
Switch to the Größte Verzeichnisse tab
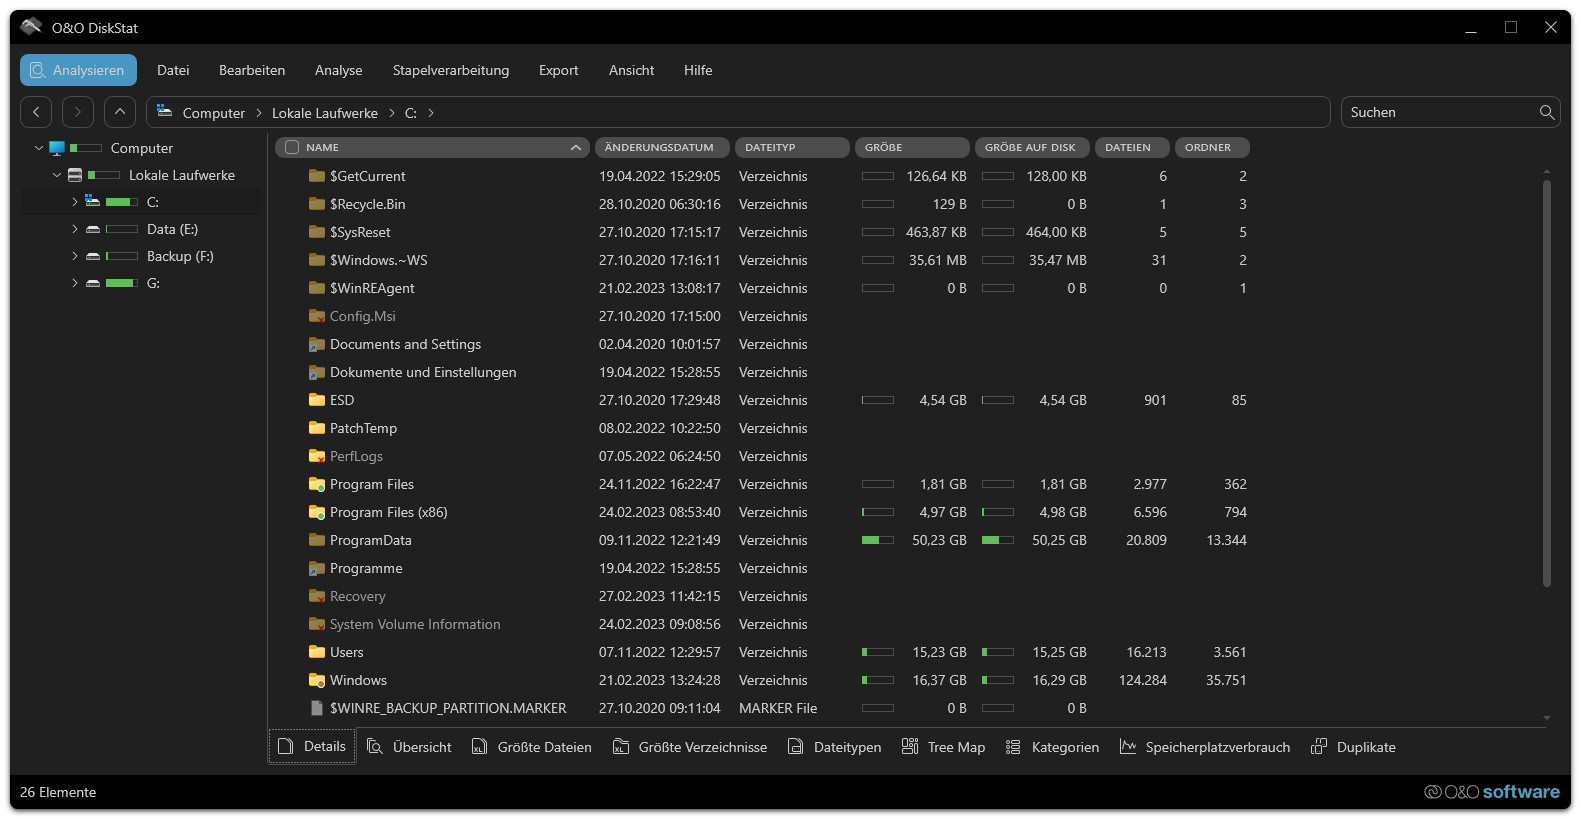690,747
